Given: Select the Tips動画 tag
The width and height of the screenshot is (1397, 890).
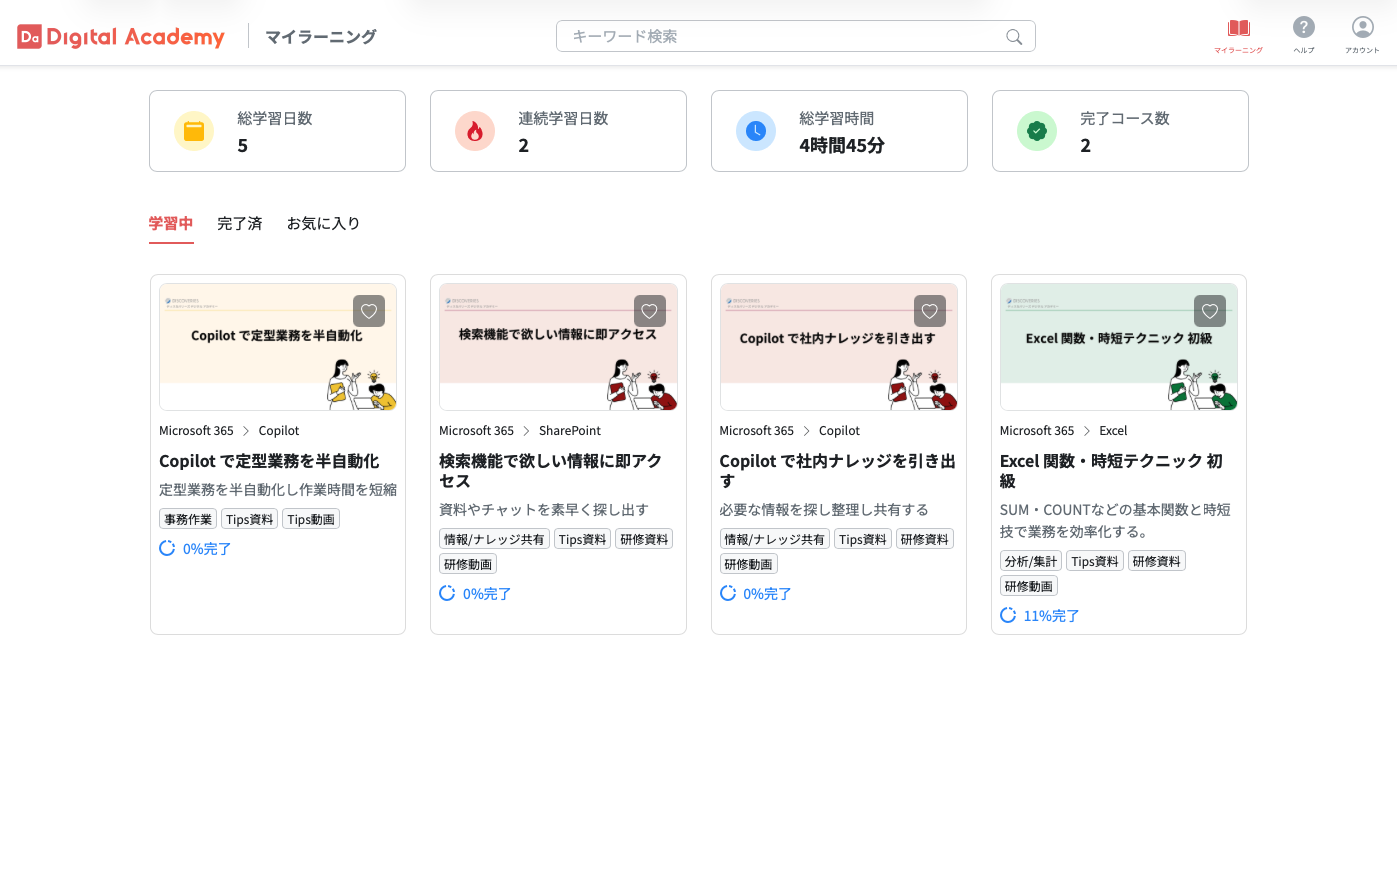Looking at the screenshot, I should pyautogui.click(x=311, y=519).
